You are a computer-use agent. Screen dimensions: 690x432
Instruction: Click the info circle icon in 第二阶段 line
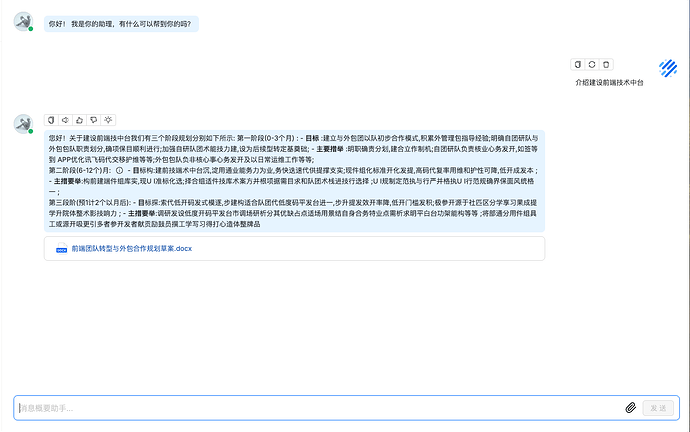pyautogui.click(x=119, y=170)
